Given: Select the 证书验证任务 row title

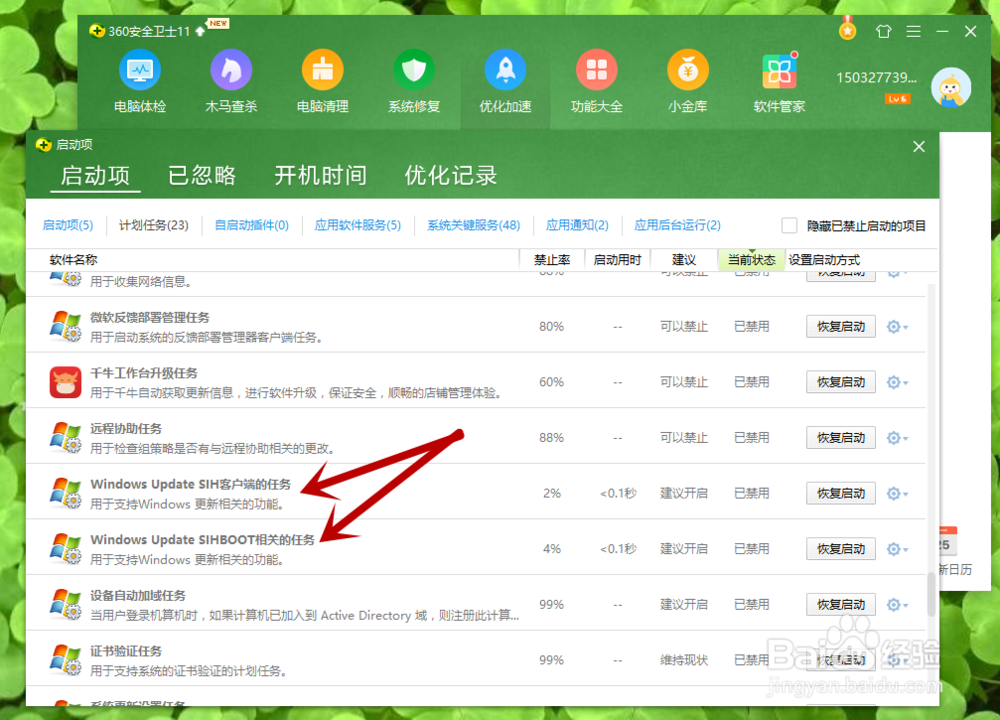Looking at the screenshot, I should point(126,651).
